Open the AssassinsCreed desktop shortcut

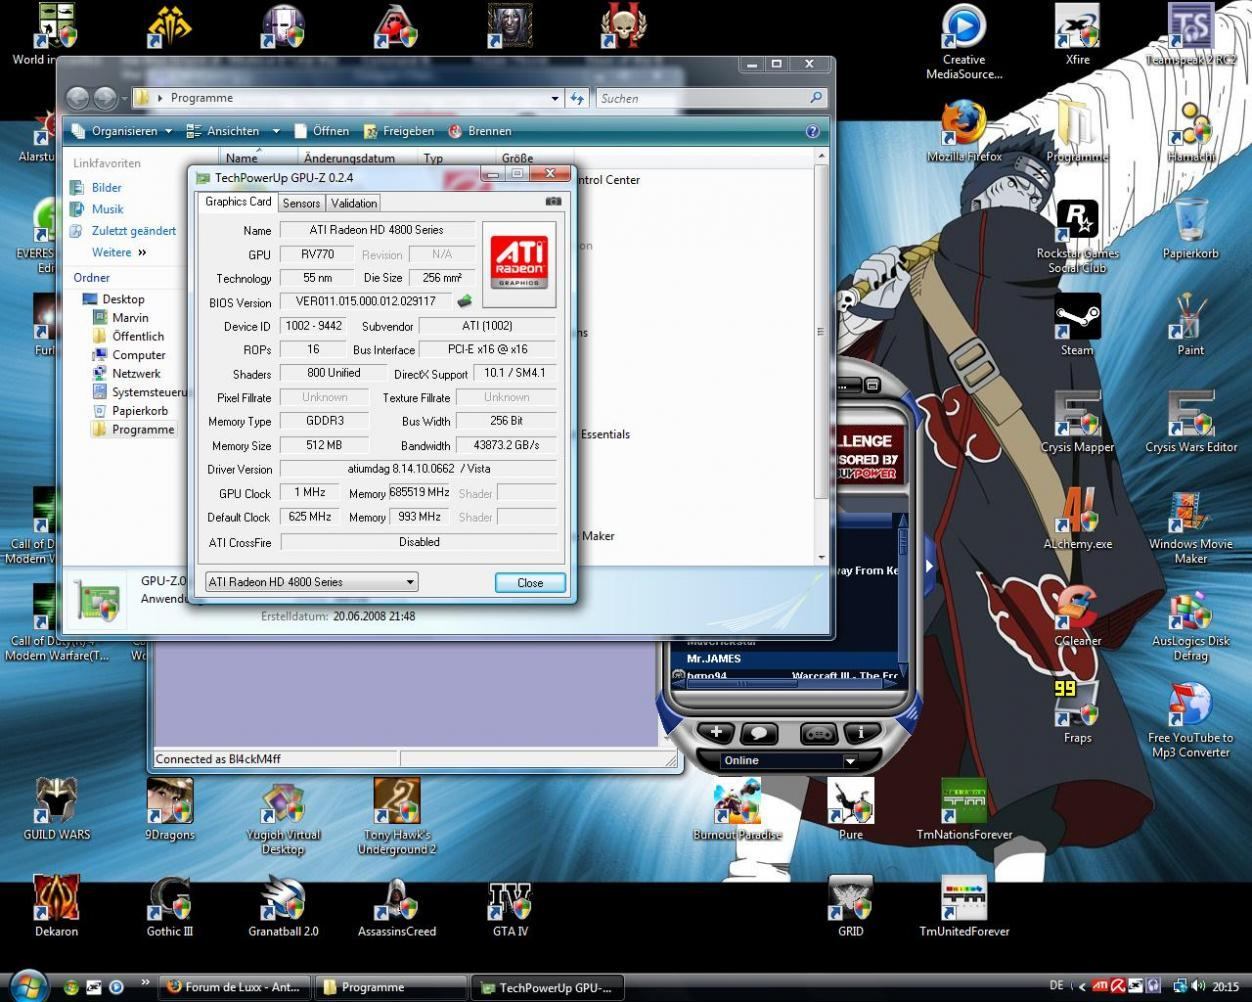tap(397, 907)
